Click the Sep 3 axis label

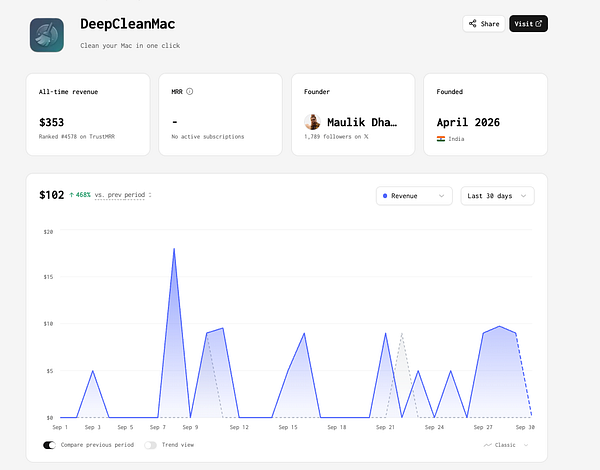[x=93, y=427]
